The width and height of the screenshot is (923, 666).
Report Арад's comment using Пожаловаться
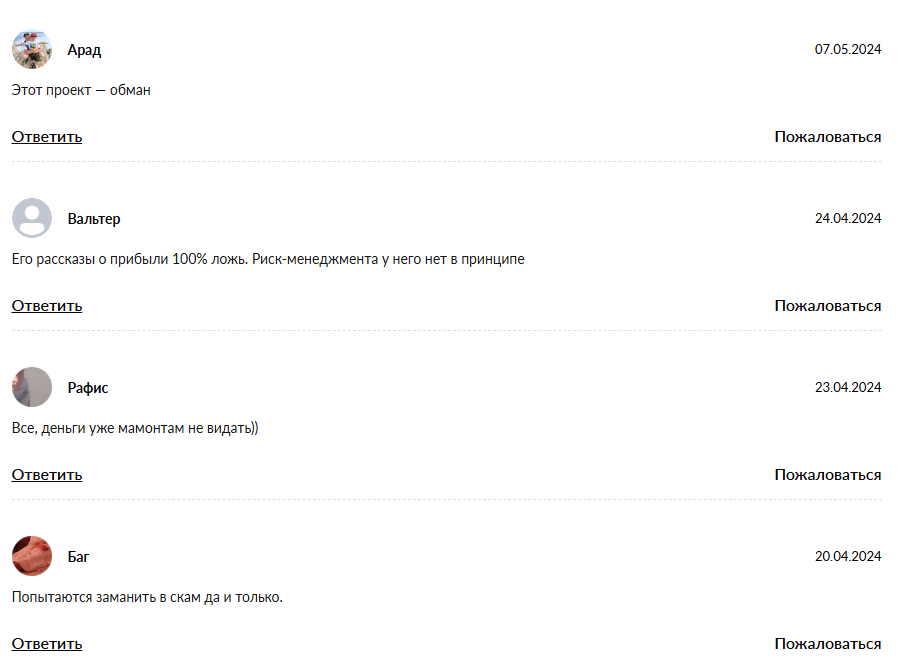828,137
